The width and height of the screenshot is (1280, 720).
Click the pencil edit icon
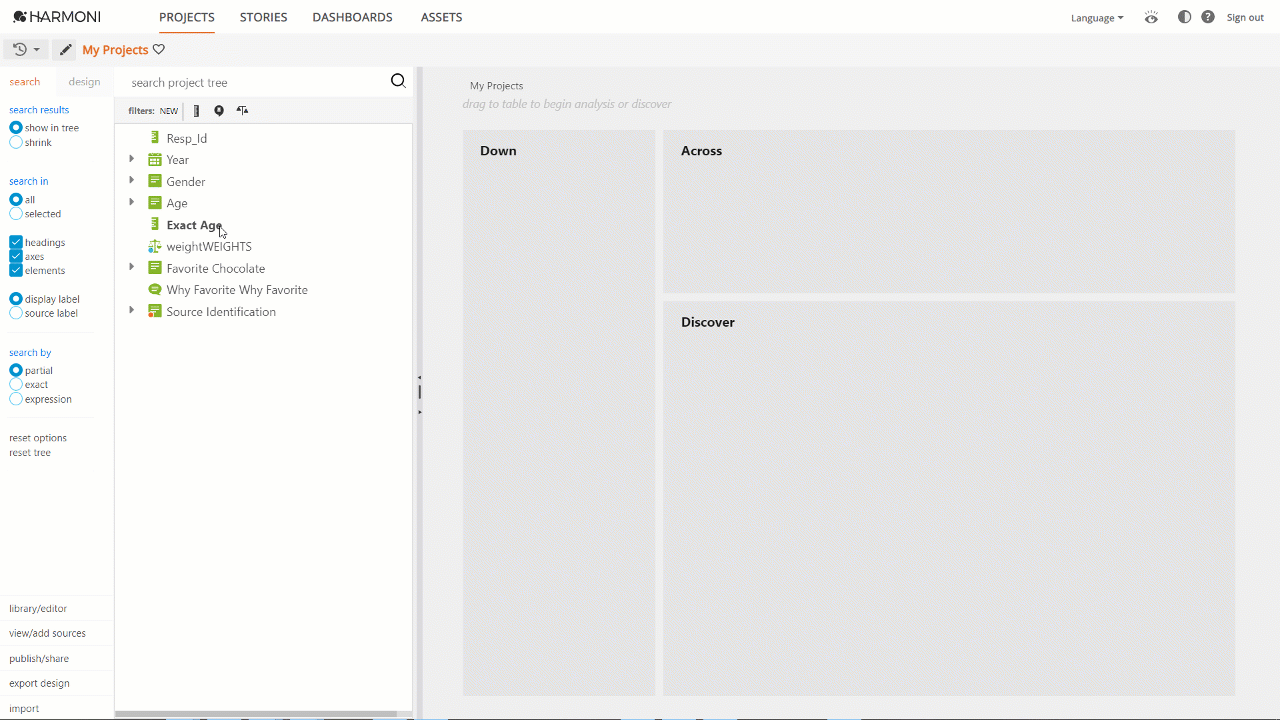(65, 49)
